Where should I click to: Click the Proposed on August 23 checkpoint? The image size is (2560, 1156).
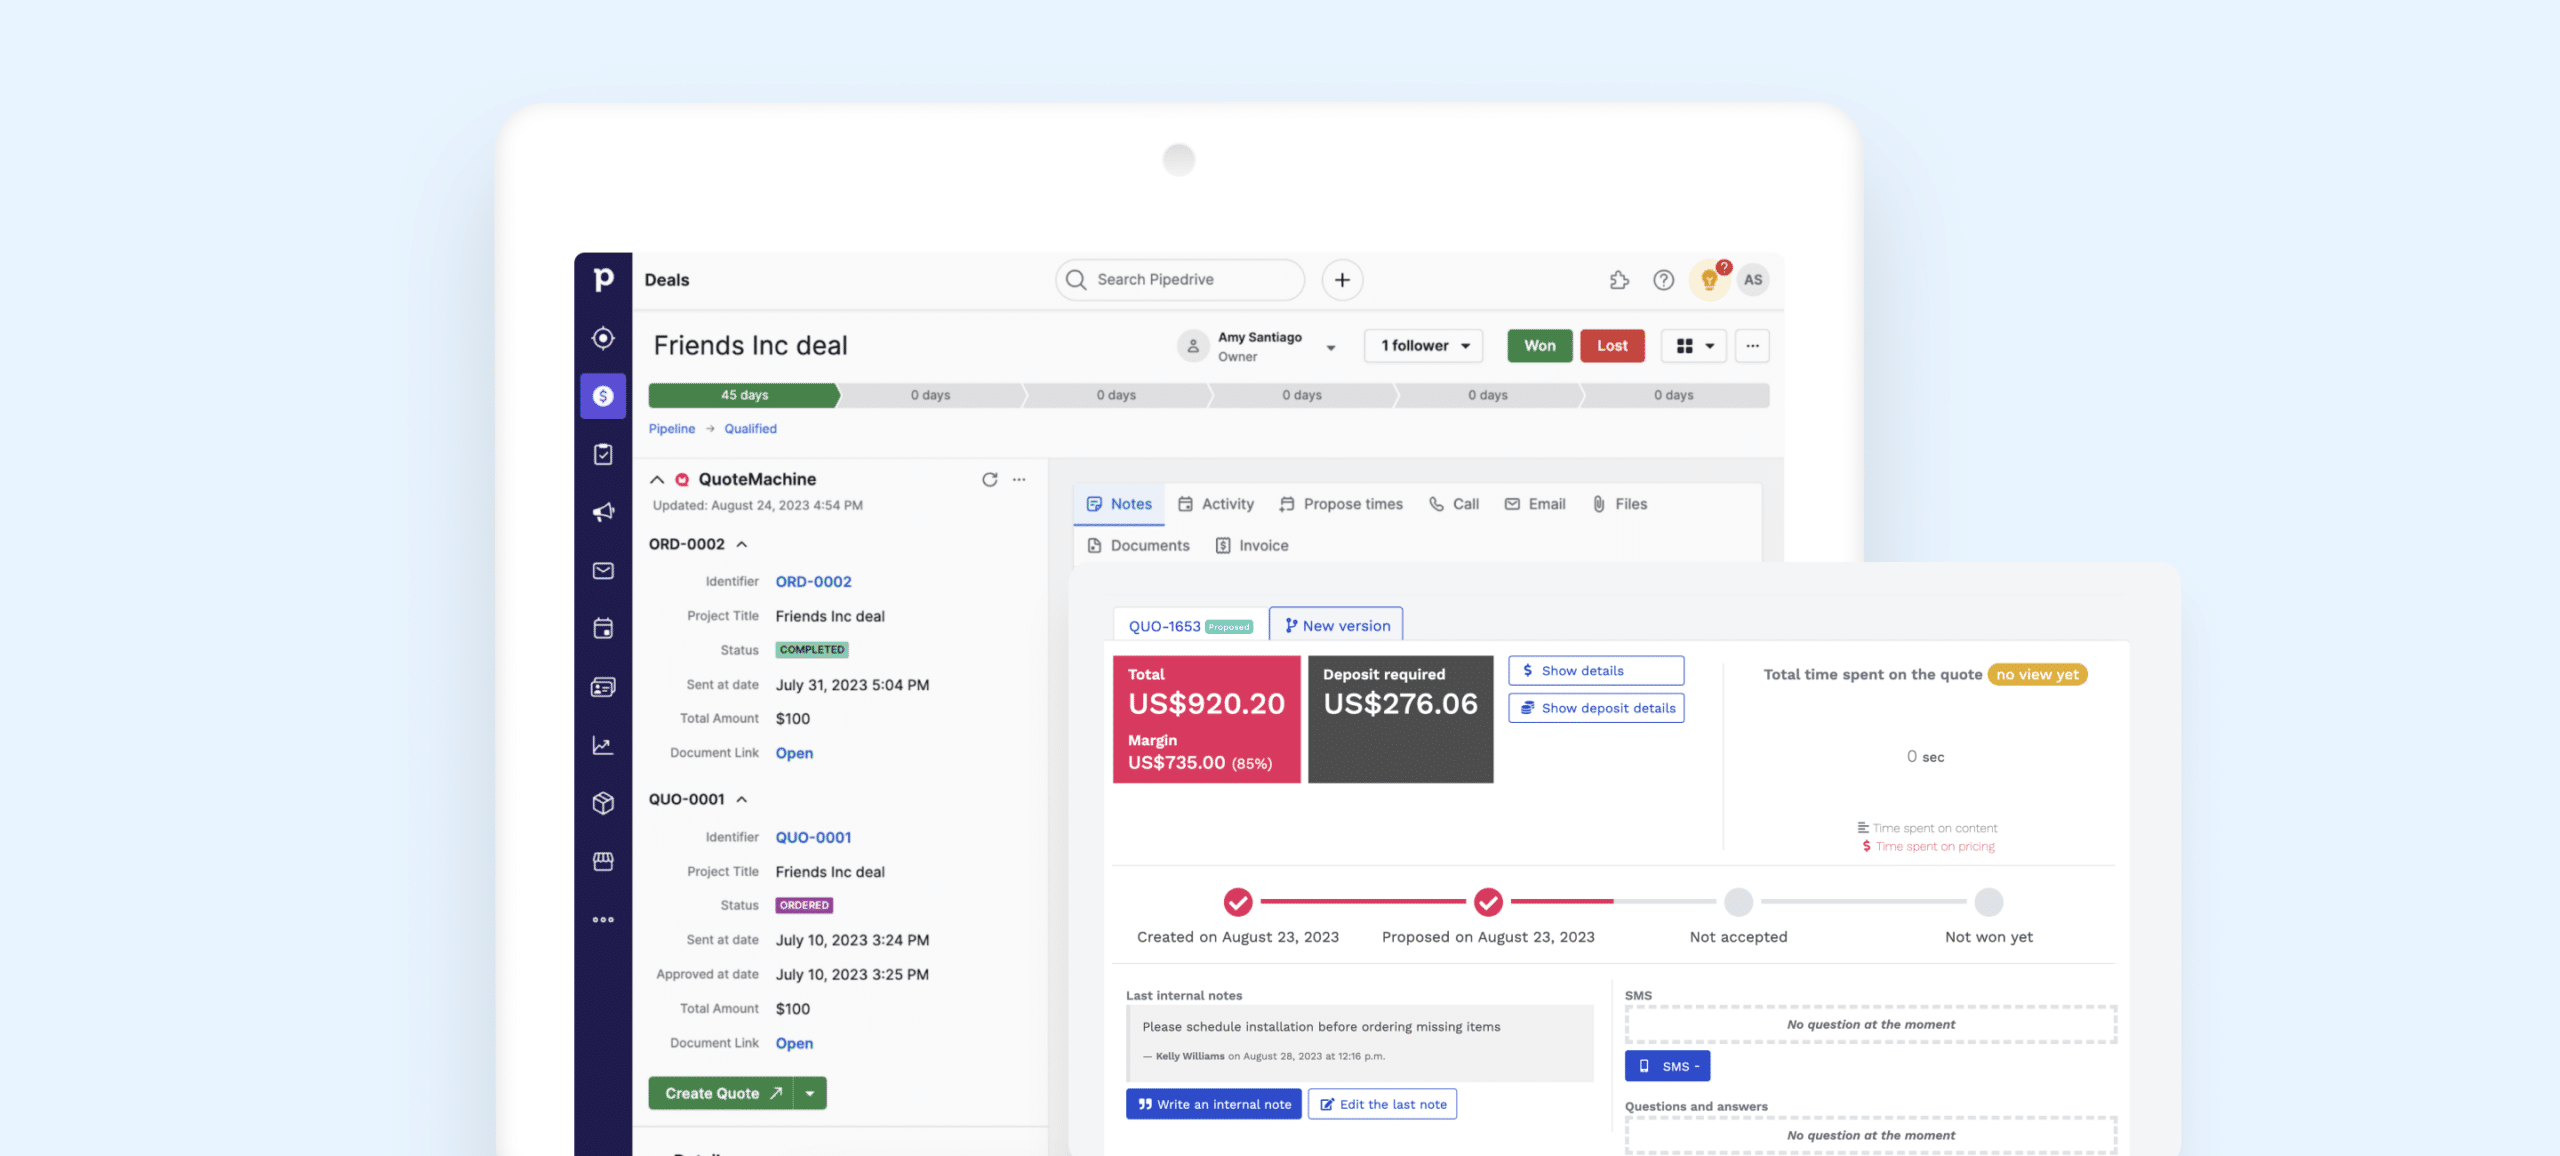pos(1488,902)
